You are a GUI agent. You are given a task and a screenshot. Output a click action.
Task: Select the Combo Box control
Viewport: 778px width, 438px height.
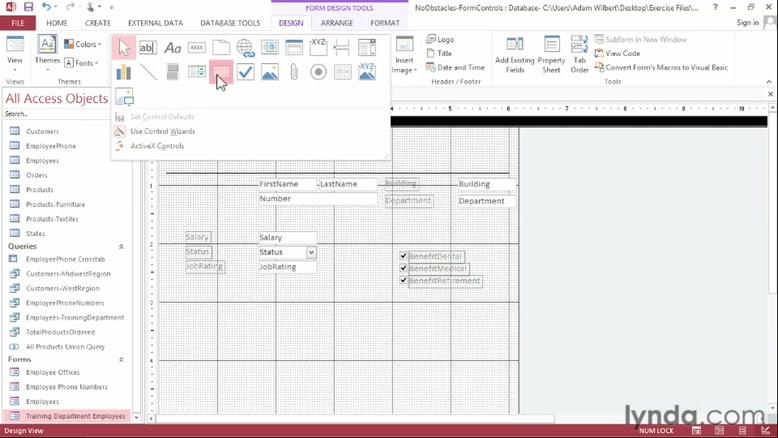coord(367,48)
